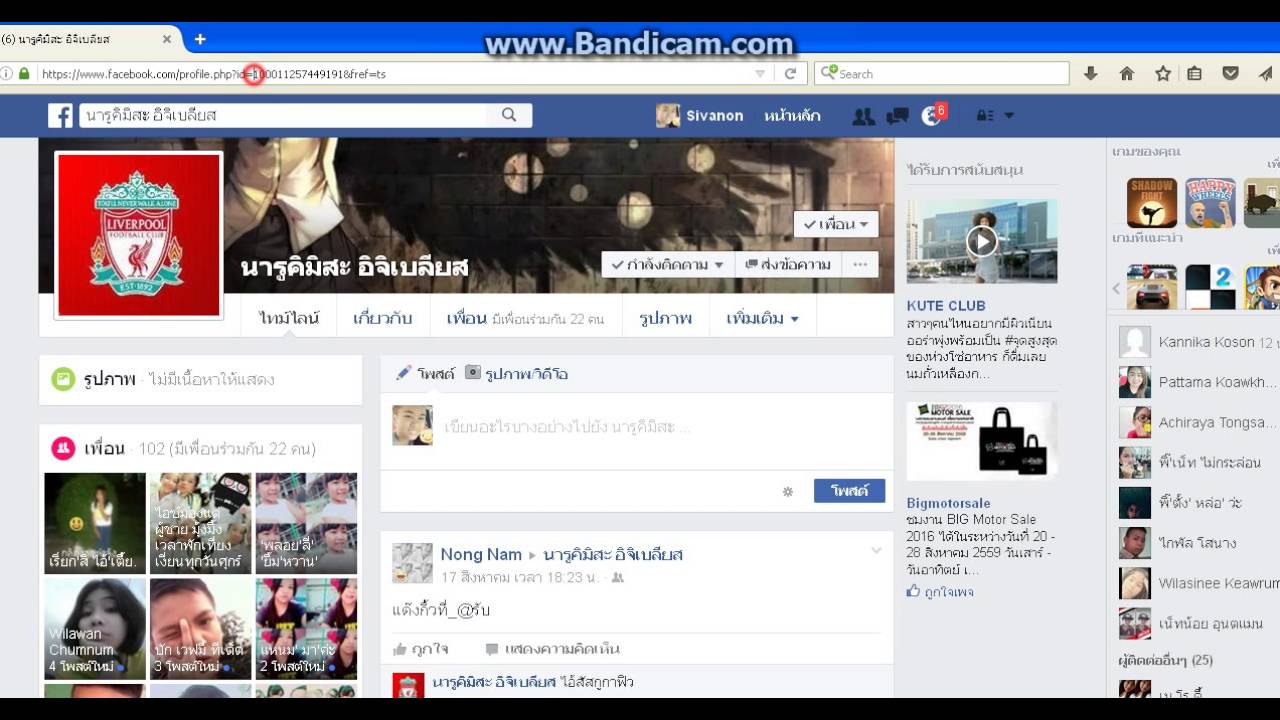
Task: Open URL bar history dropdown arrow
Action: 760,74
